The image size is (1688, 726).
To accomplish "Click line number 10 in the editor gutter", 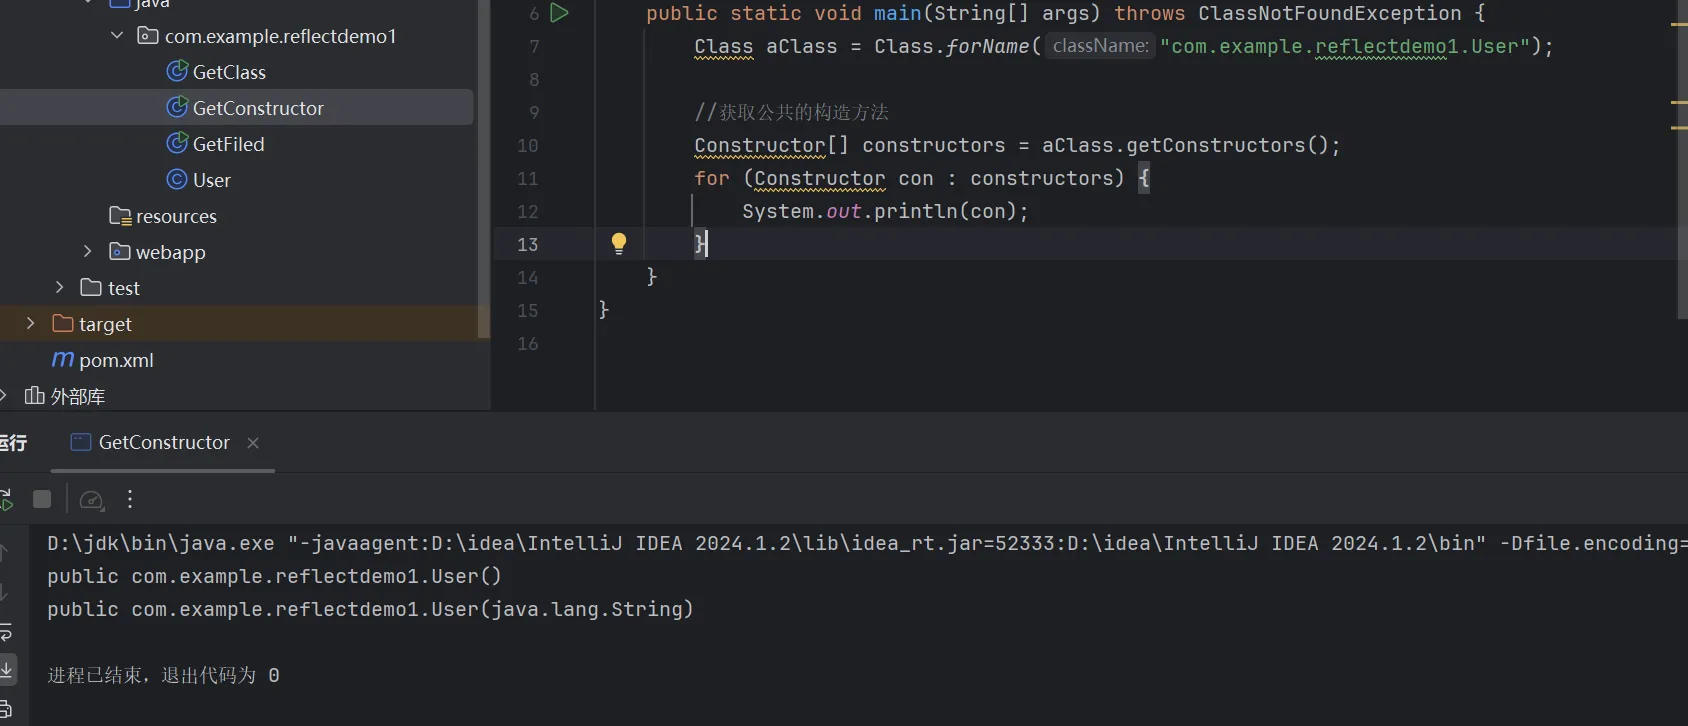I will (527, 146).
